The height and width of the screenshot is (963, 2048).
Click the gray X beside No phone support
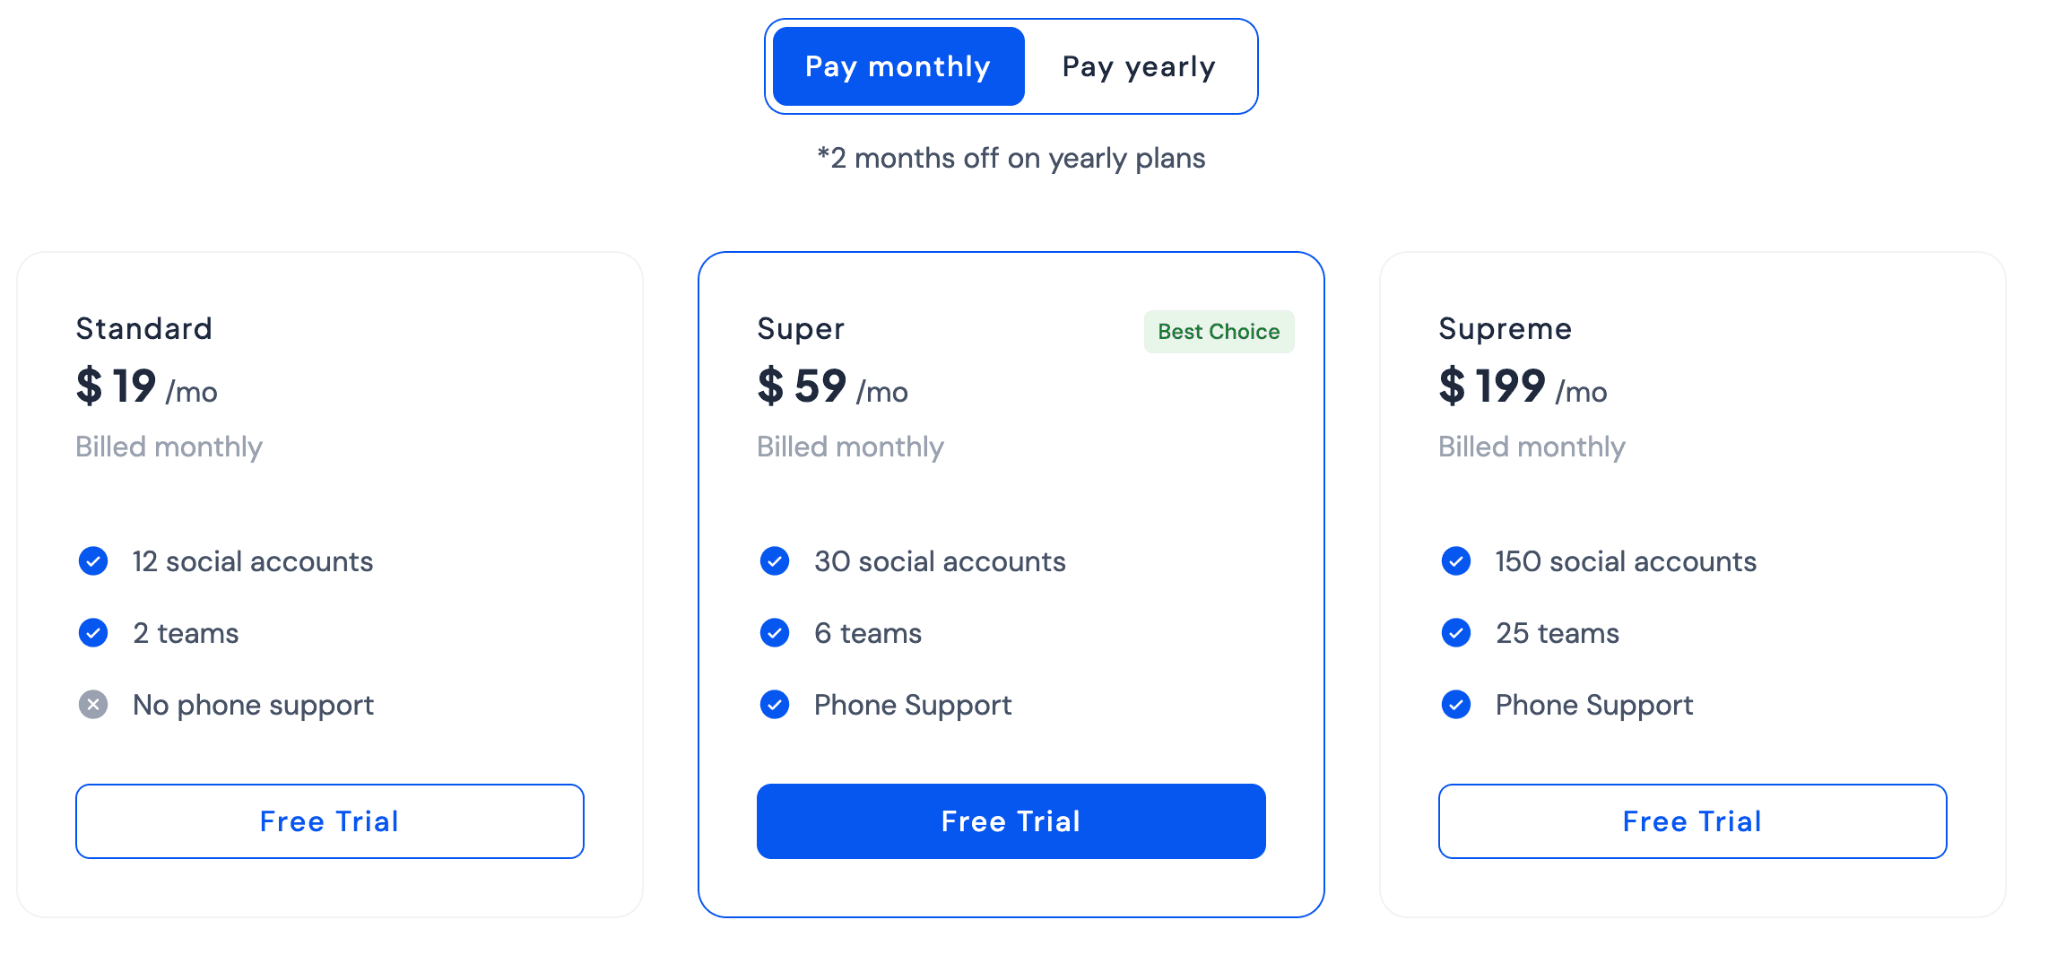pos(92,704)
